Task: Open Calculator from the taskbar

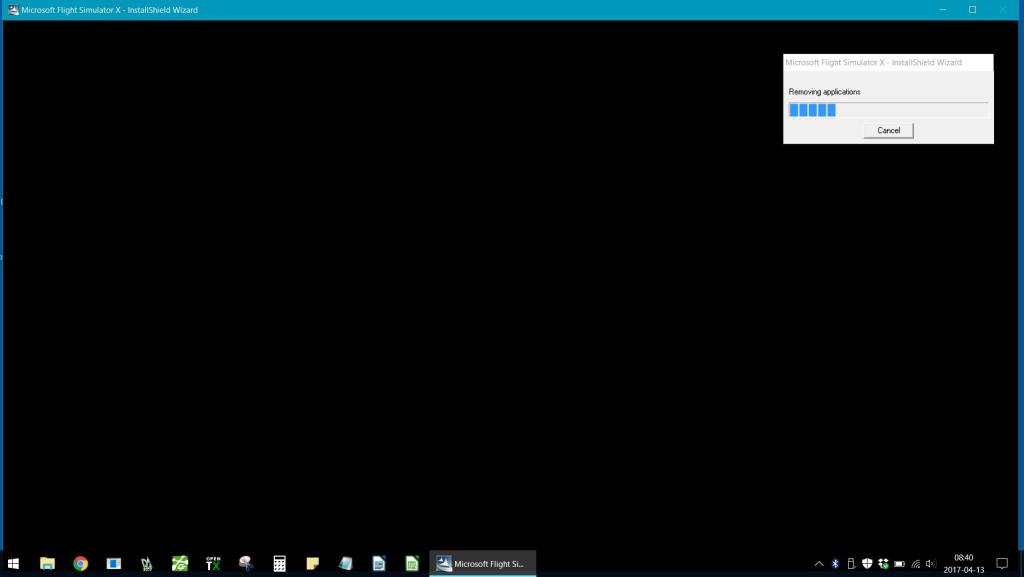Action: (x=280, y=563)
